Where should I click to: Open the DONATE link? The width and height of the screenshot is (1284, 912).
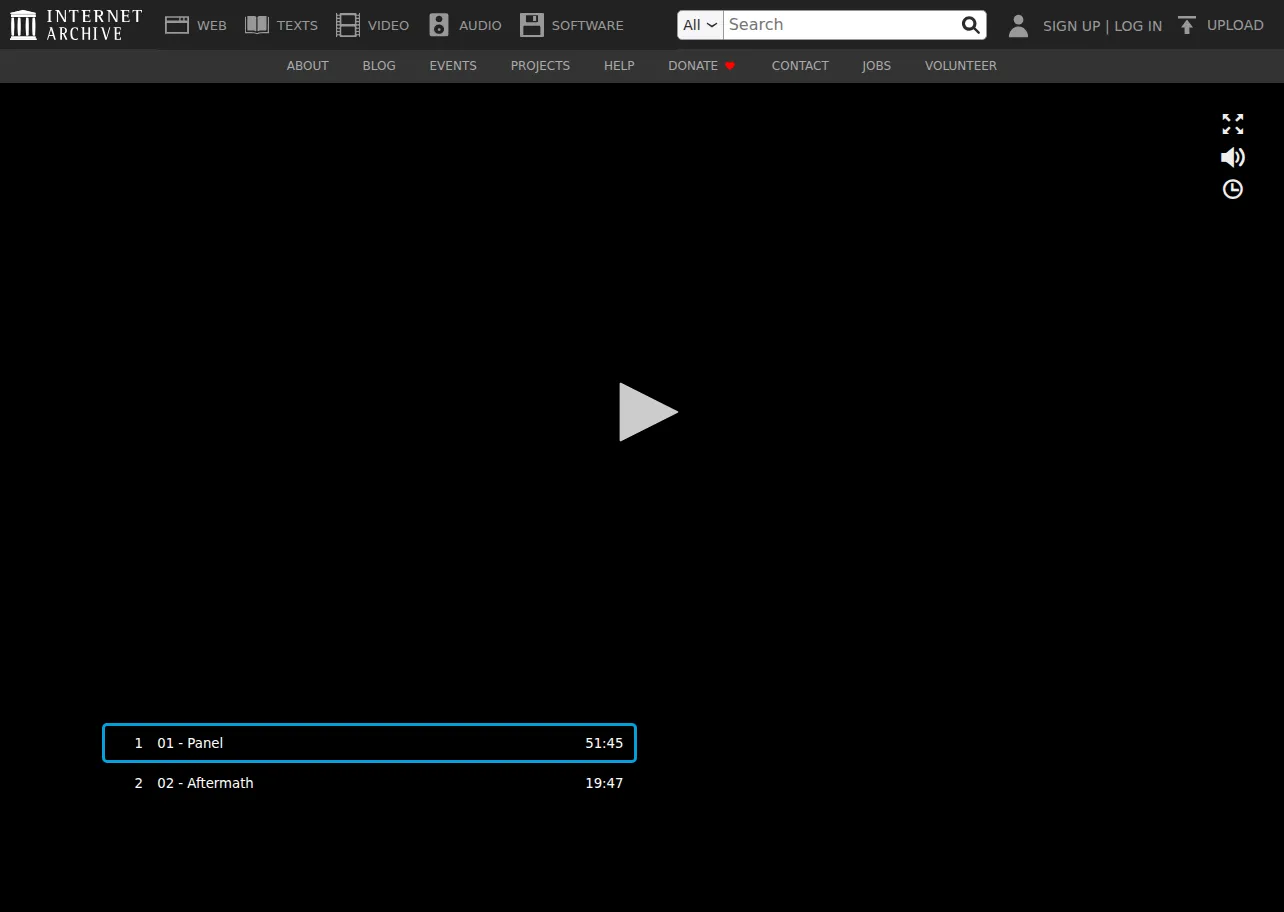pos(693,66)
